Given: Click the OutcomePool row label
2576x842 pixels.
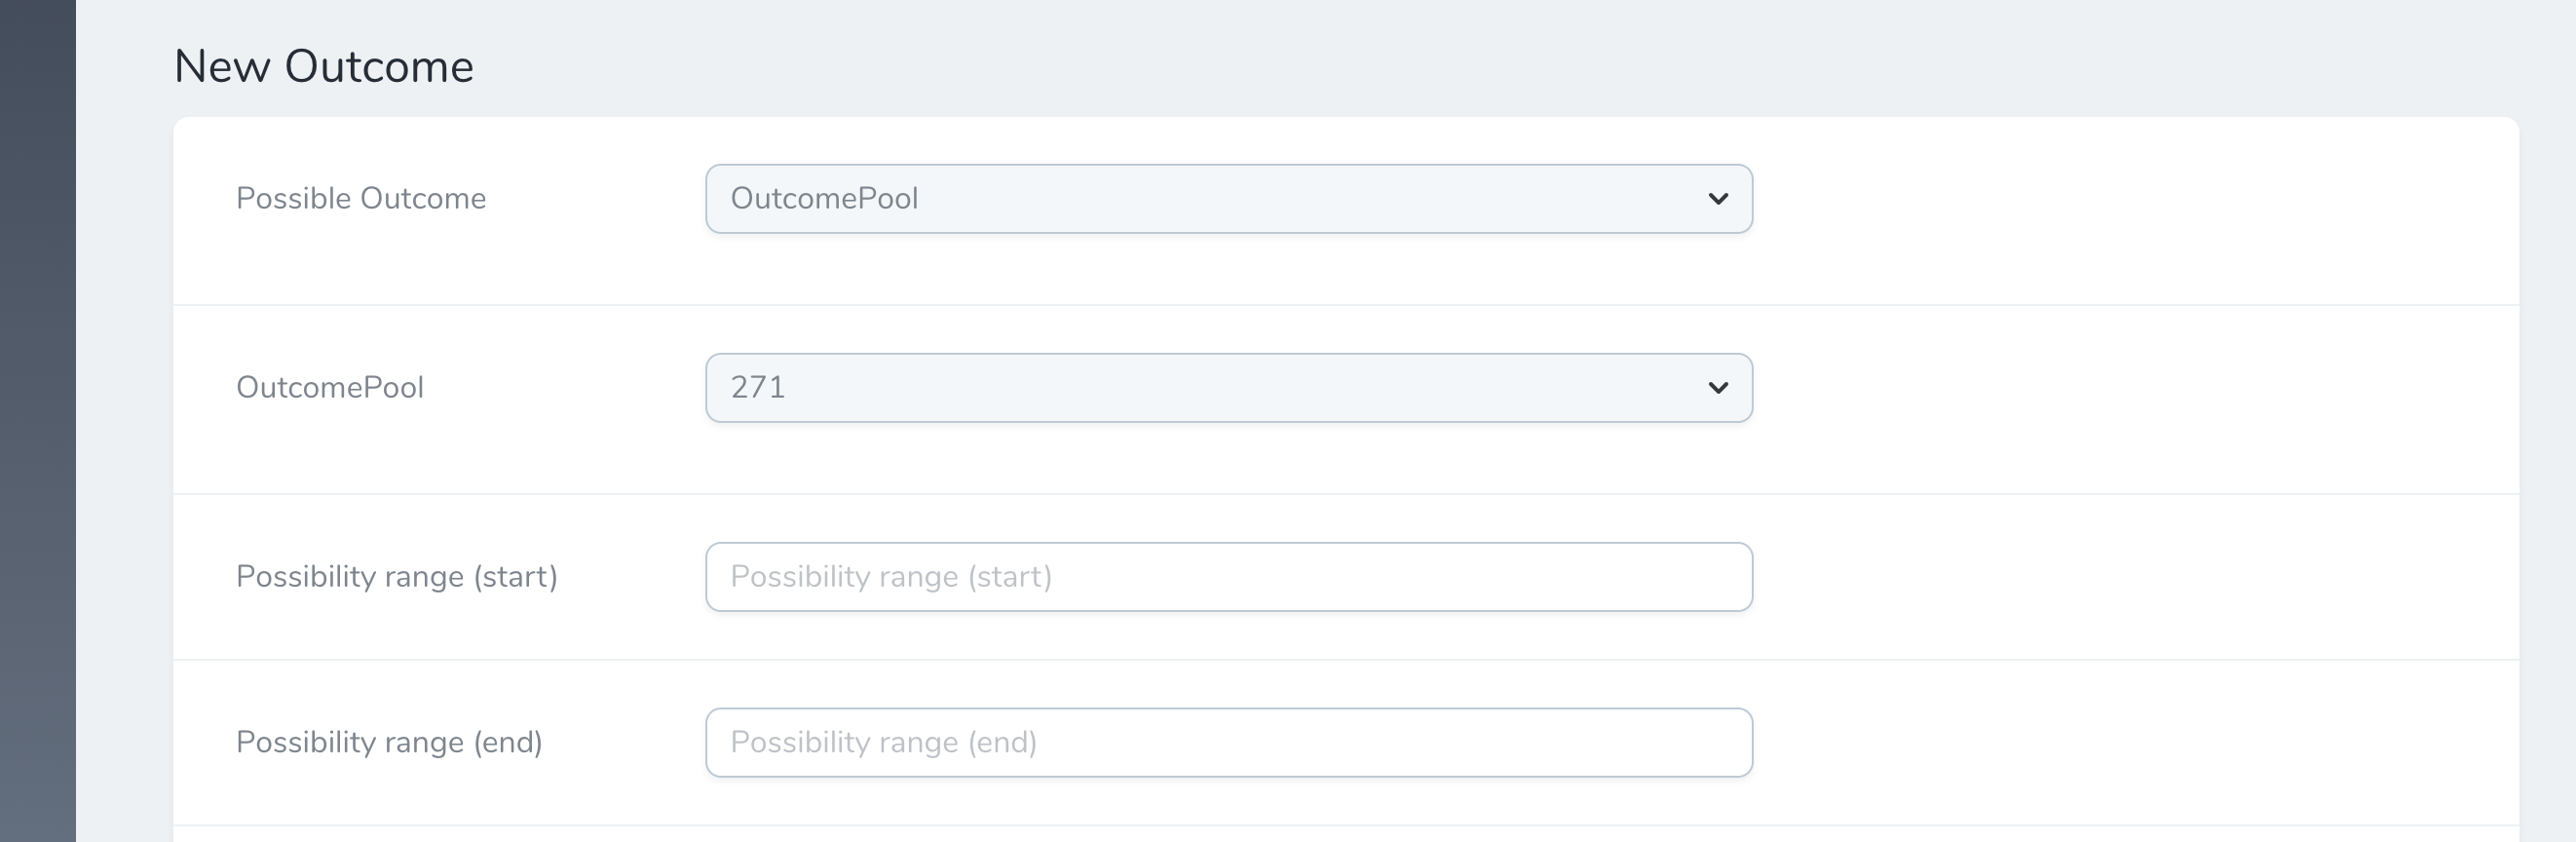Looking at the screenshot, I should 330,387.
